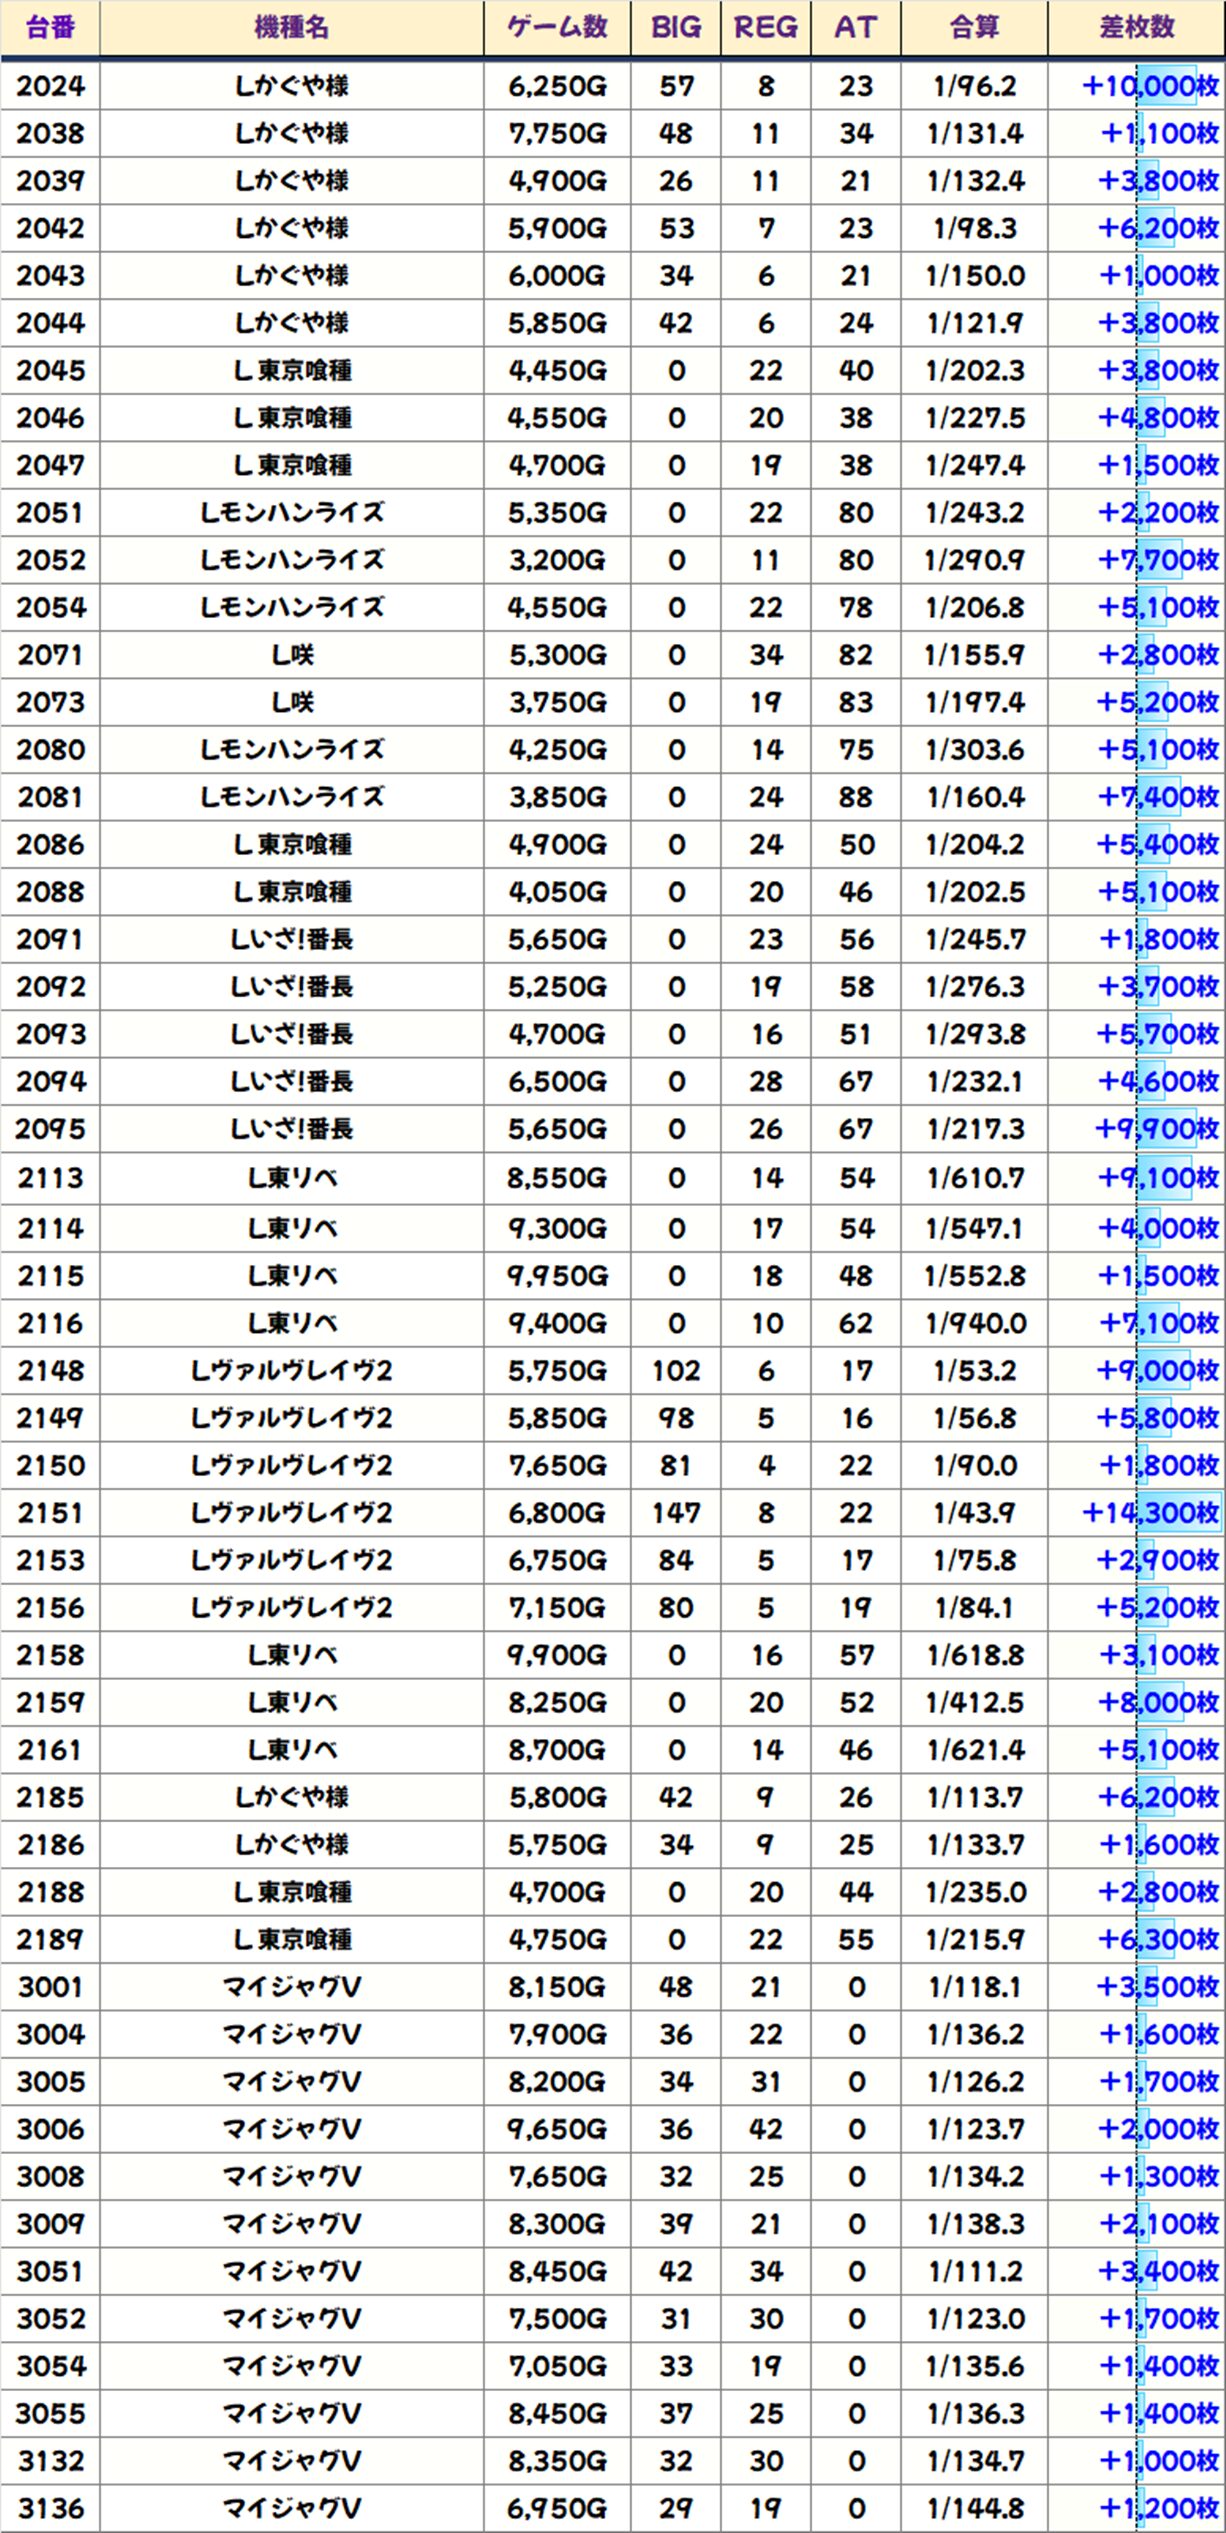
Task: Click the 機種名 column header
Action: click(x=291, y=28)
